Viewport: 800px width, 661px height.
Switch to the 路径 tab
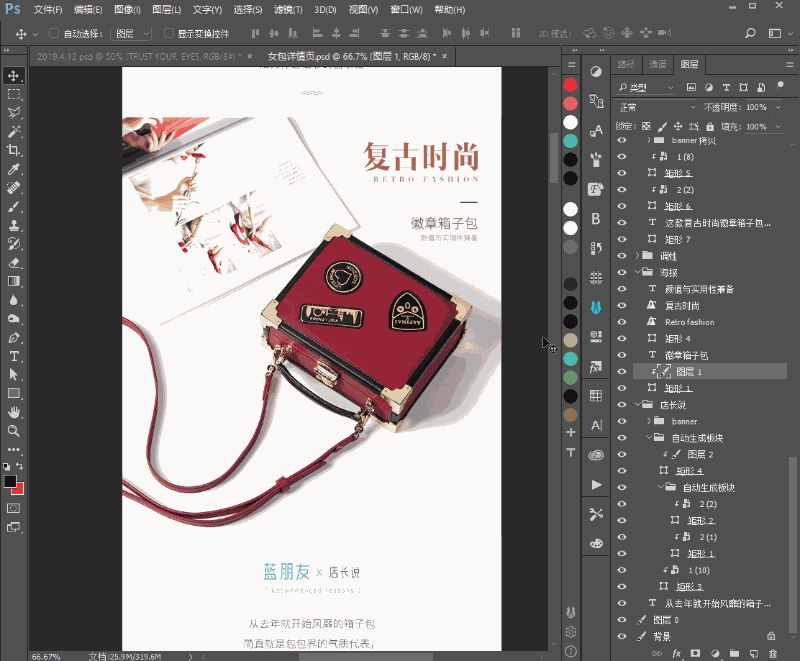tap(626, 64)
